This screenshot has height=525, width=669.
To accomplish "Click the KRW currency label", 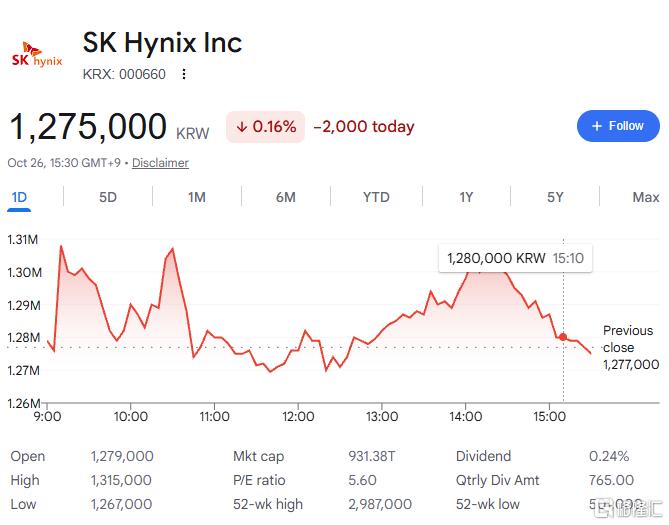I will pos(192,134).
